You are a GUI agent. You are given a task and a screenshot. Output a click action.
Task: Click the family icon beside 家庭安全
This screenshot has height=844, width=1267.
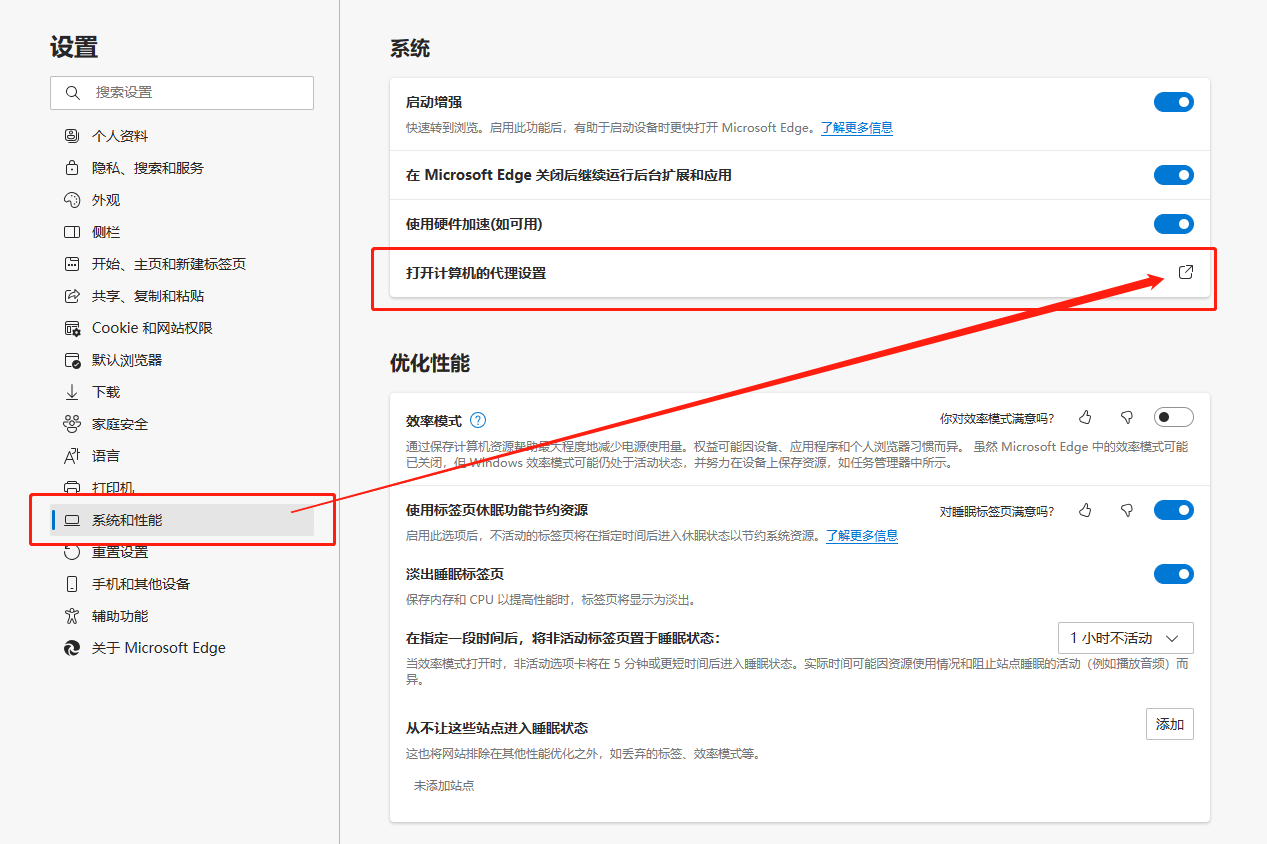pos(71,424)
